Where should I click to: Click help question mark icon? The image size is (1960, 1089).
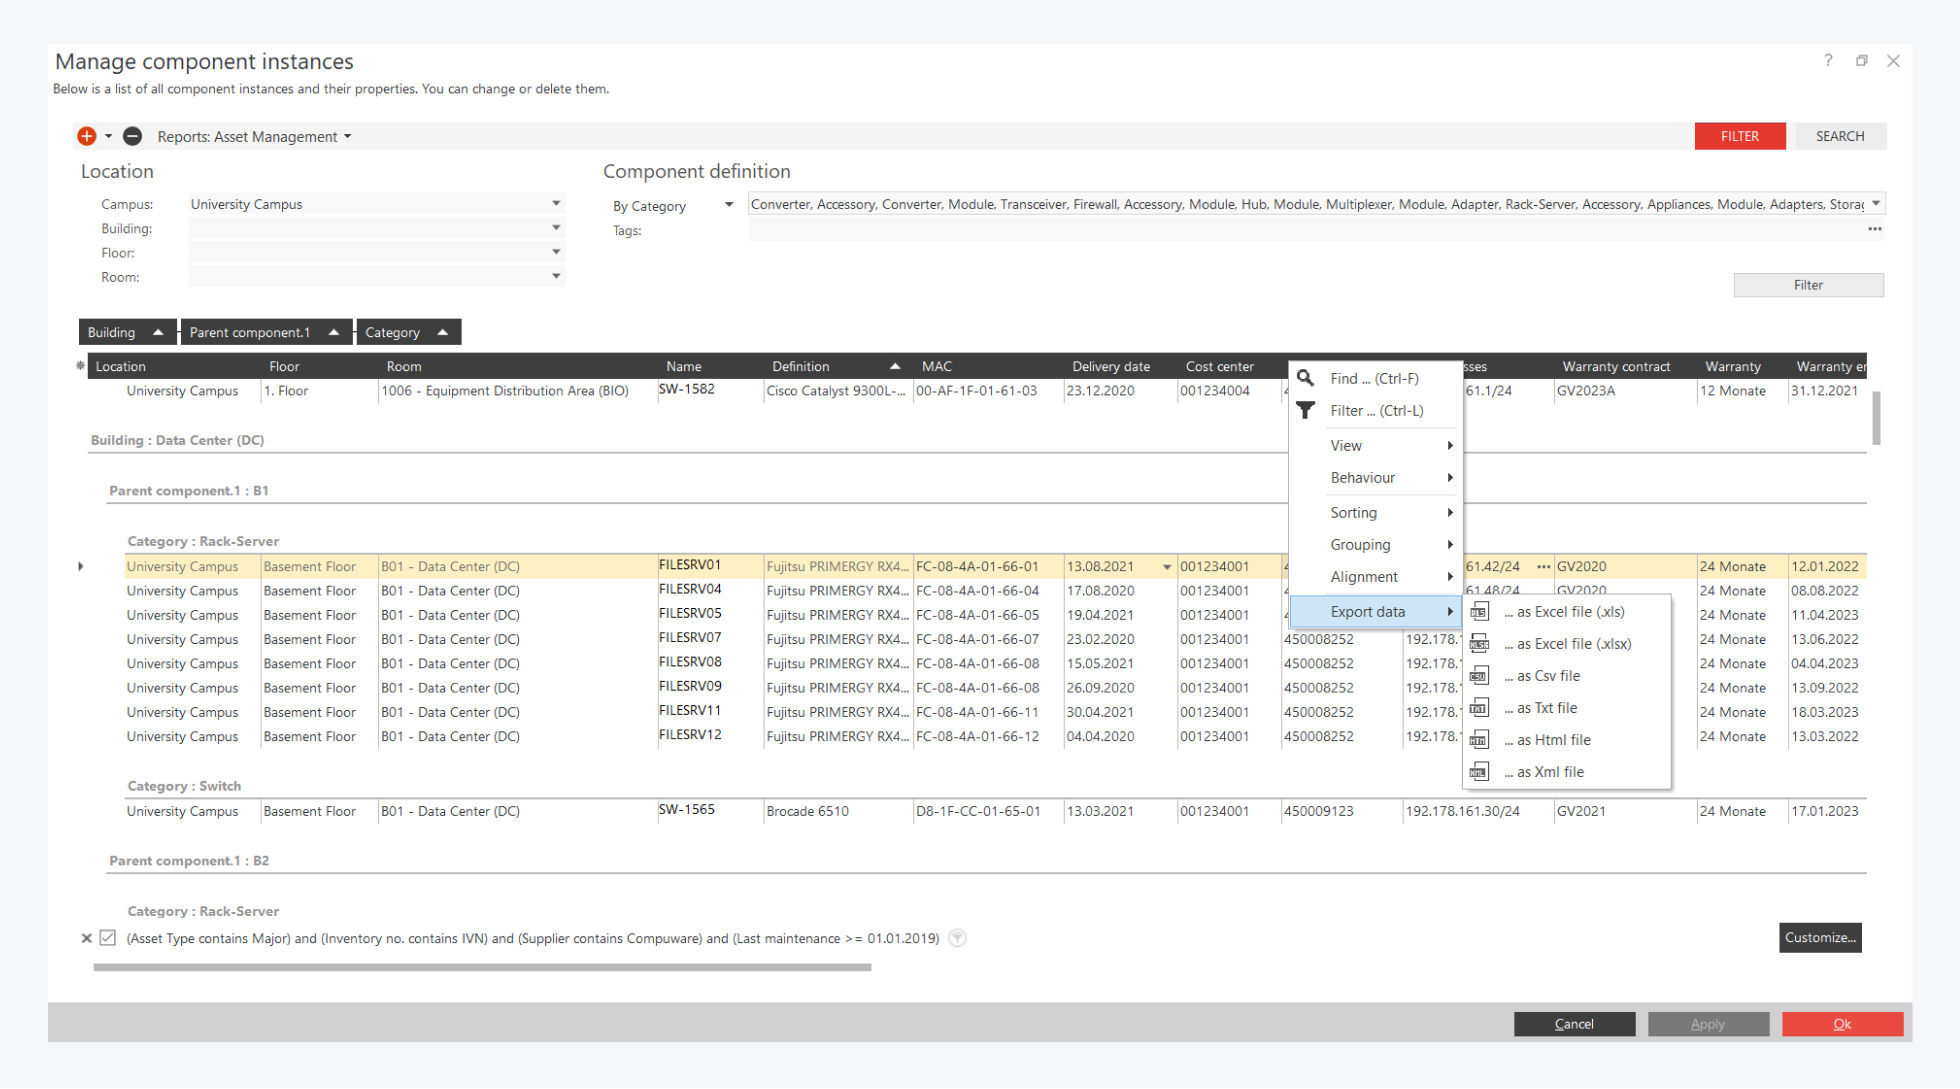[1827, 60]
